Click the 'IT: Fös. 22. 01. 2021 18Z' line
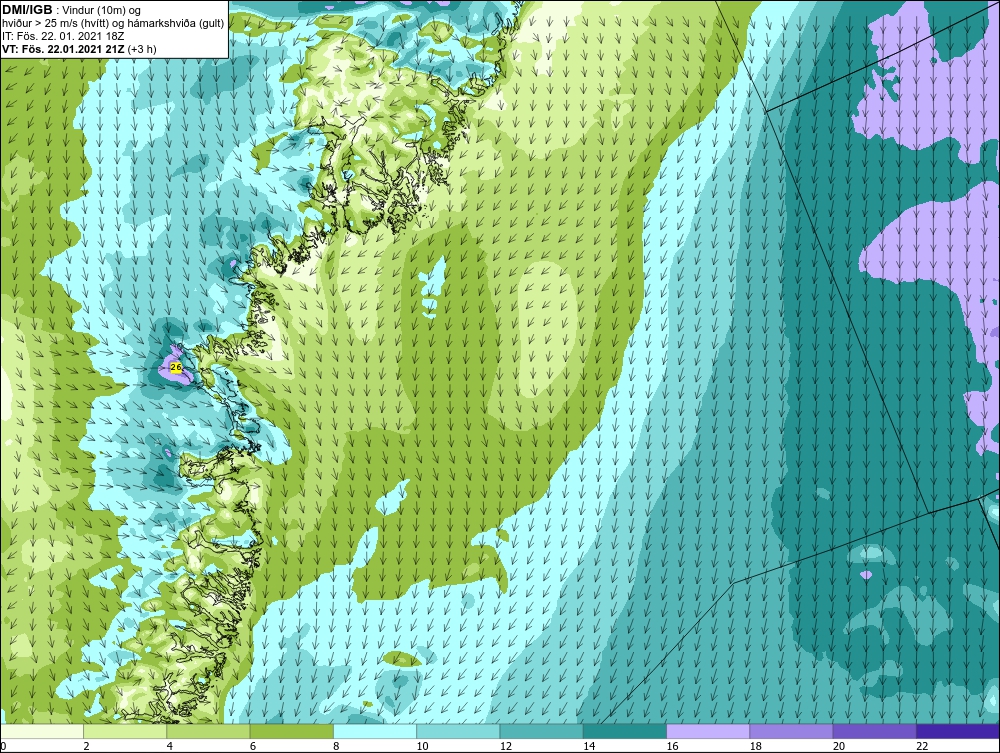1000x753 pixels. coord(63,36)
